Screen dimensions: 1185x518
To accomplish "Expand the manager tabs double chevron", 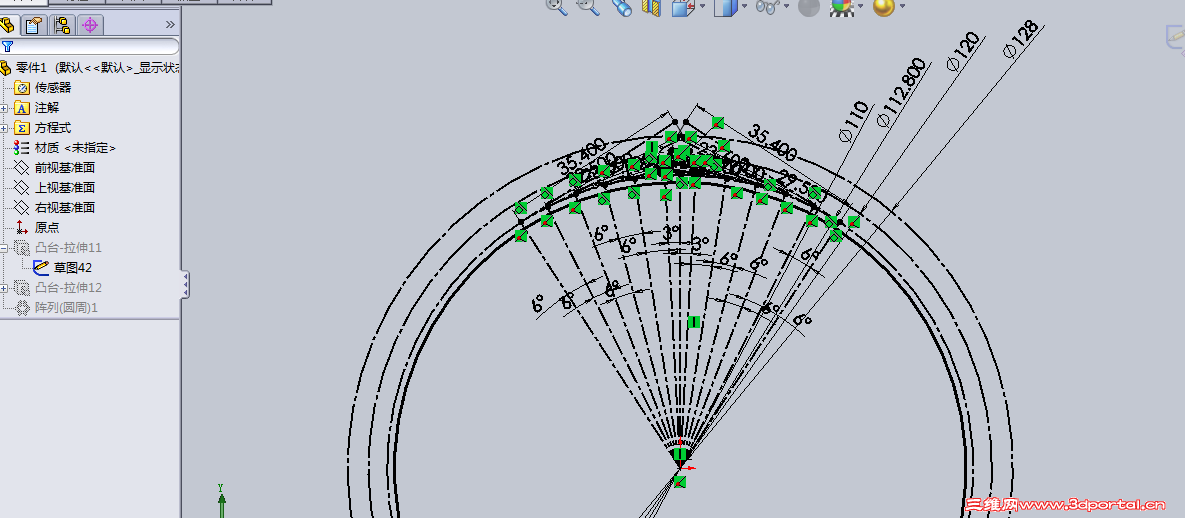I will [170, 24].
